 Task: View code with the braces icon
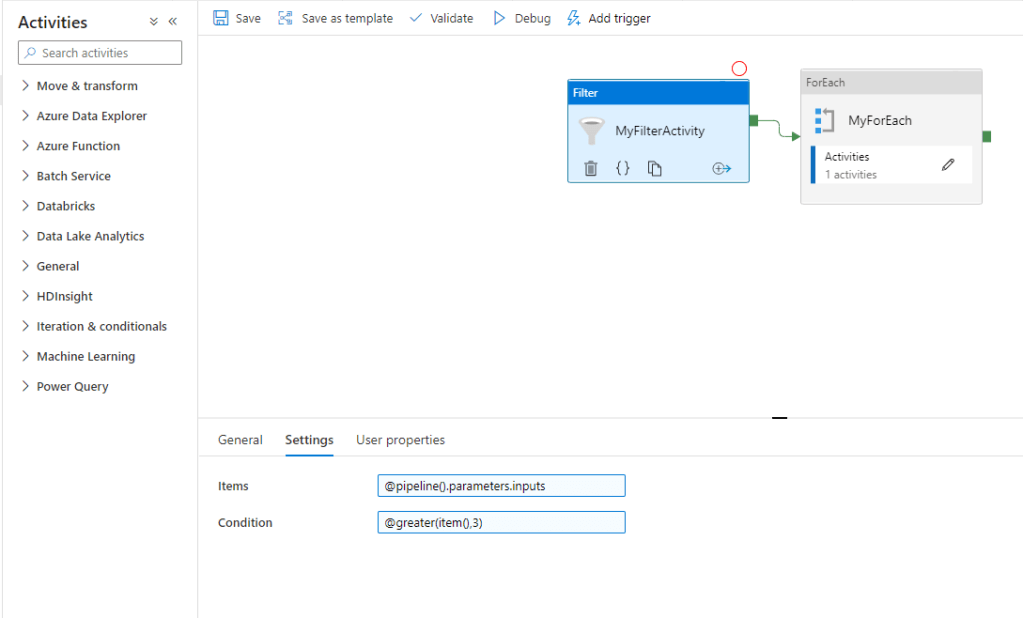click(622, 169)
